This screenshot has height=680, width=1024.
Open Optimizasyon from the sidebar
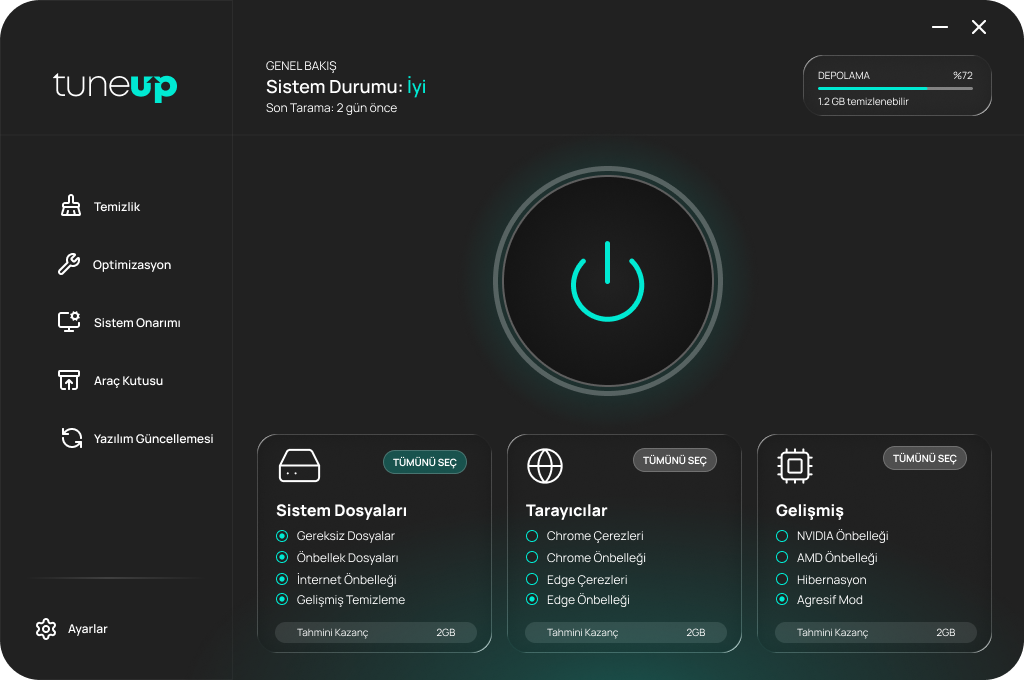(70, 264)
